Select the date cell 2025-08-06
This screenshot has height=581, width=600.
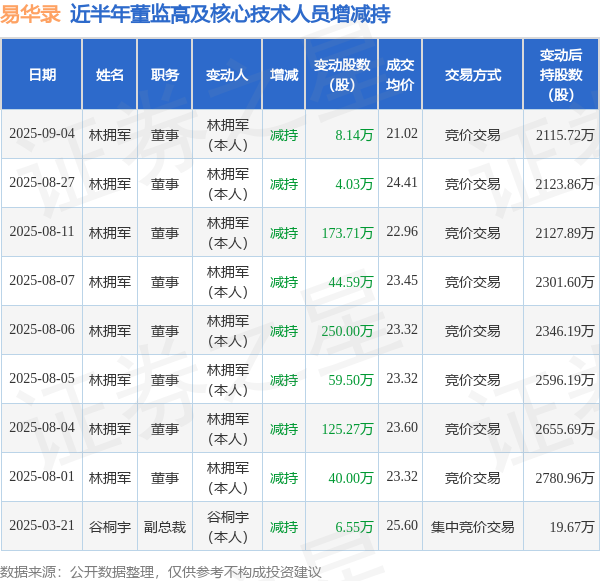[x=42, y=330]
